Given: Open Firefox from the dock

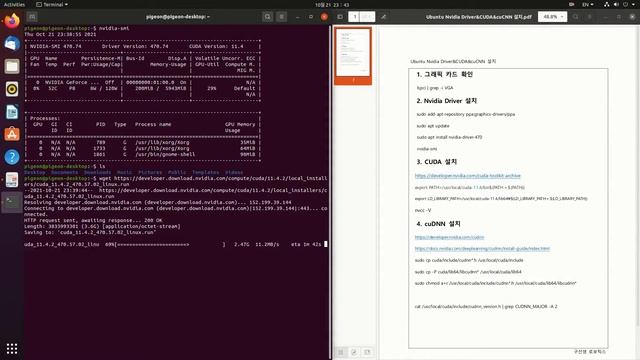Looking at the screenshot, I should tap(12, 20).
